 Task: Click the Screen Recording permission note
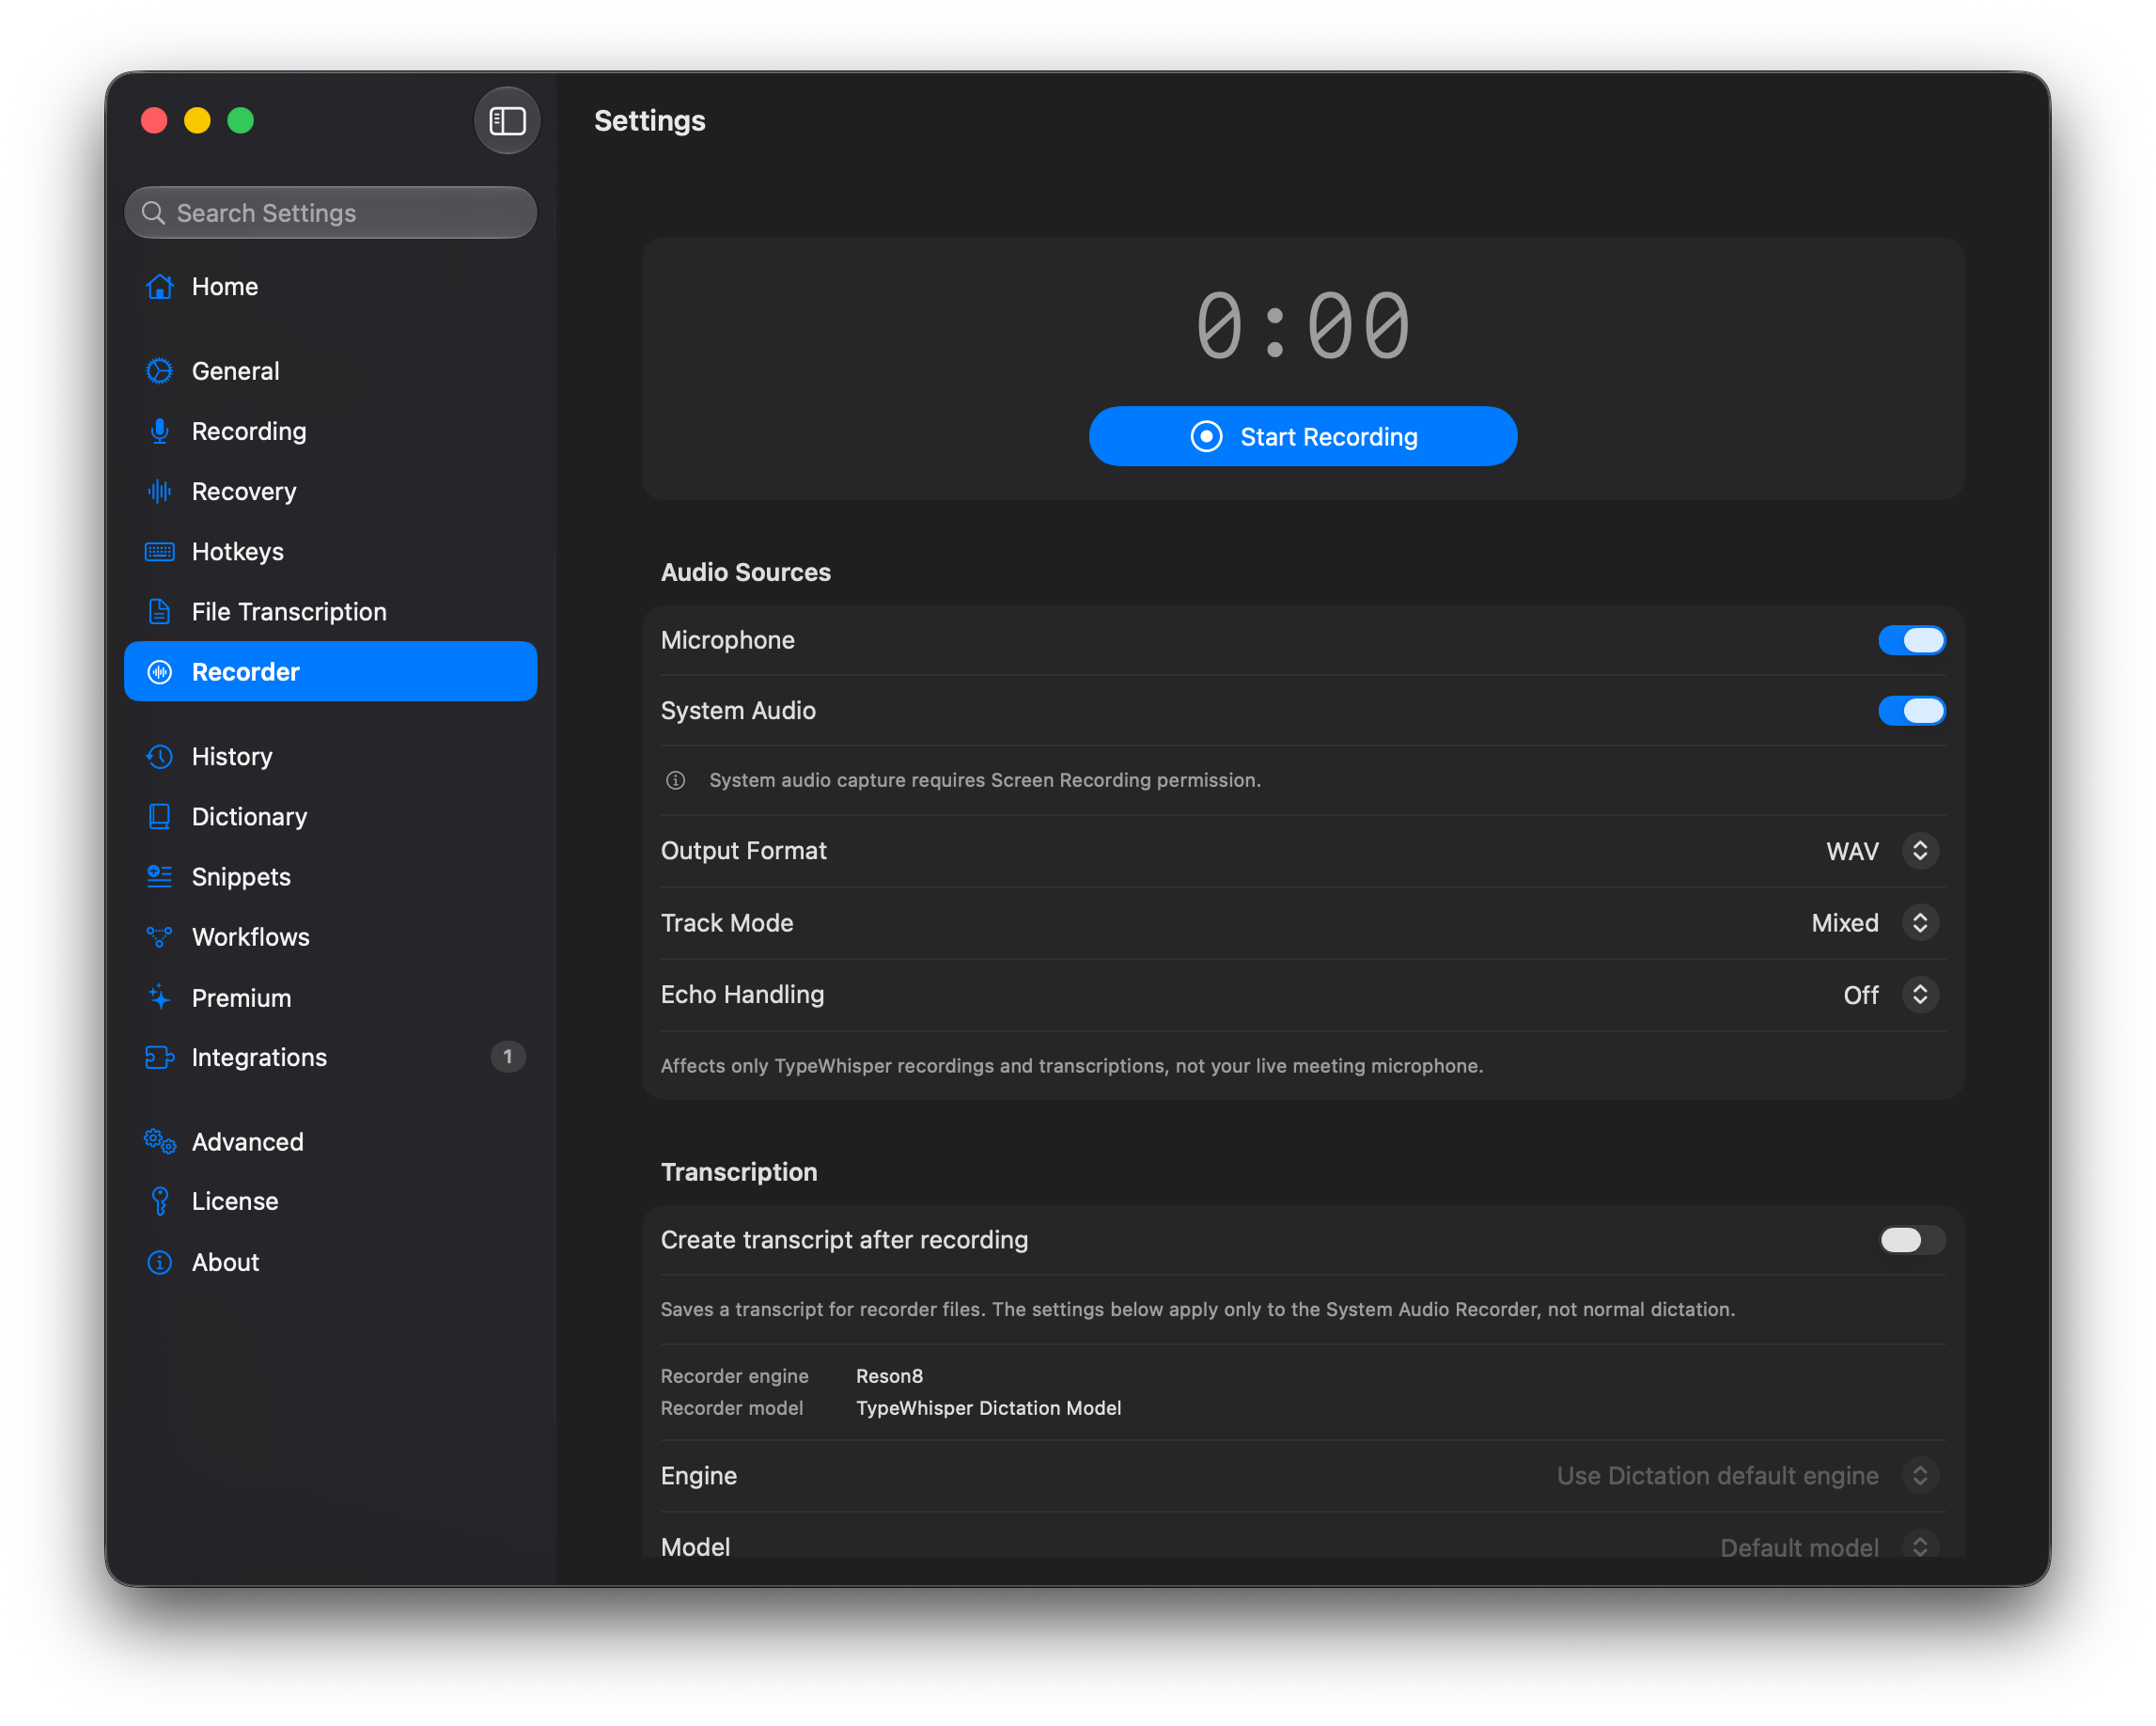(984, 780)
